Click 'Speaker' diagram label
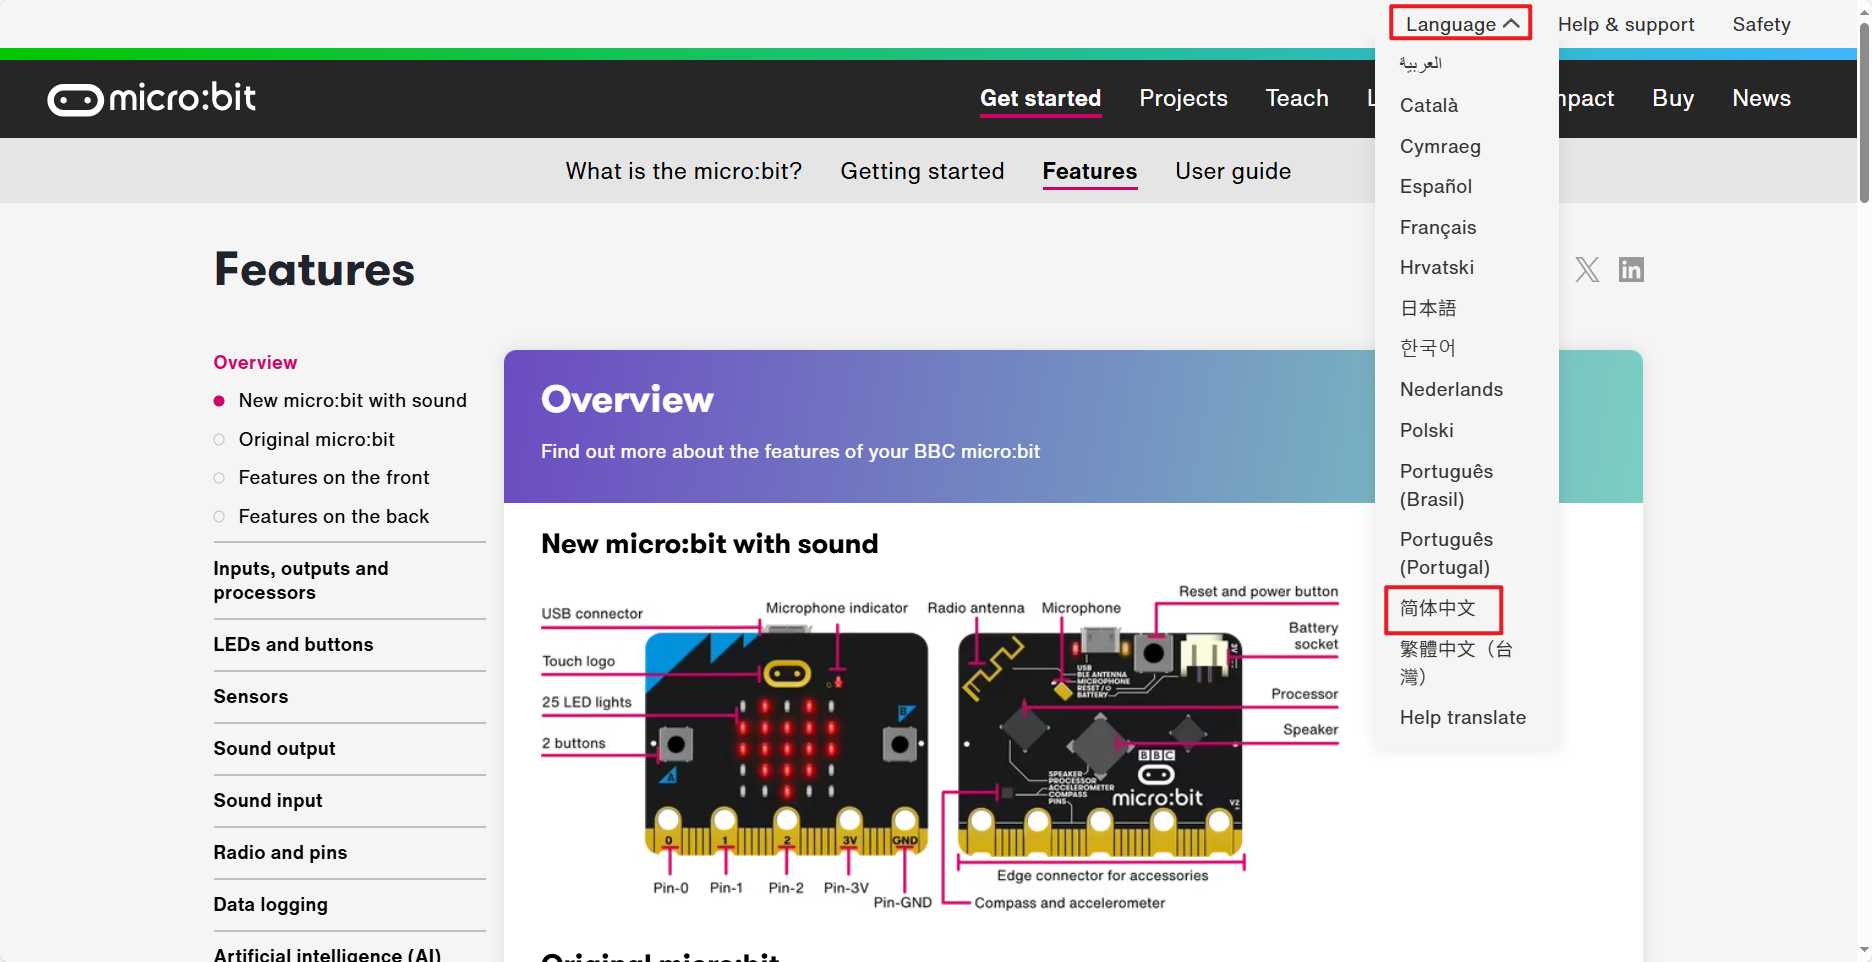 (x=1310, y=729)
